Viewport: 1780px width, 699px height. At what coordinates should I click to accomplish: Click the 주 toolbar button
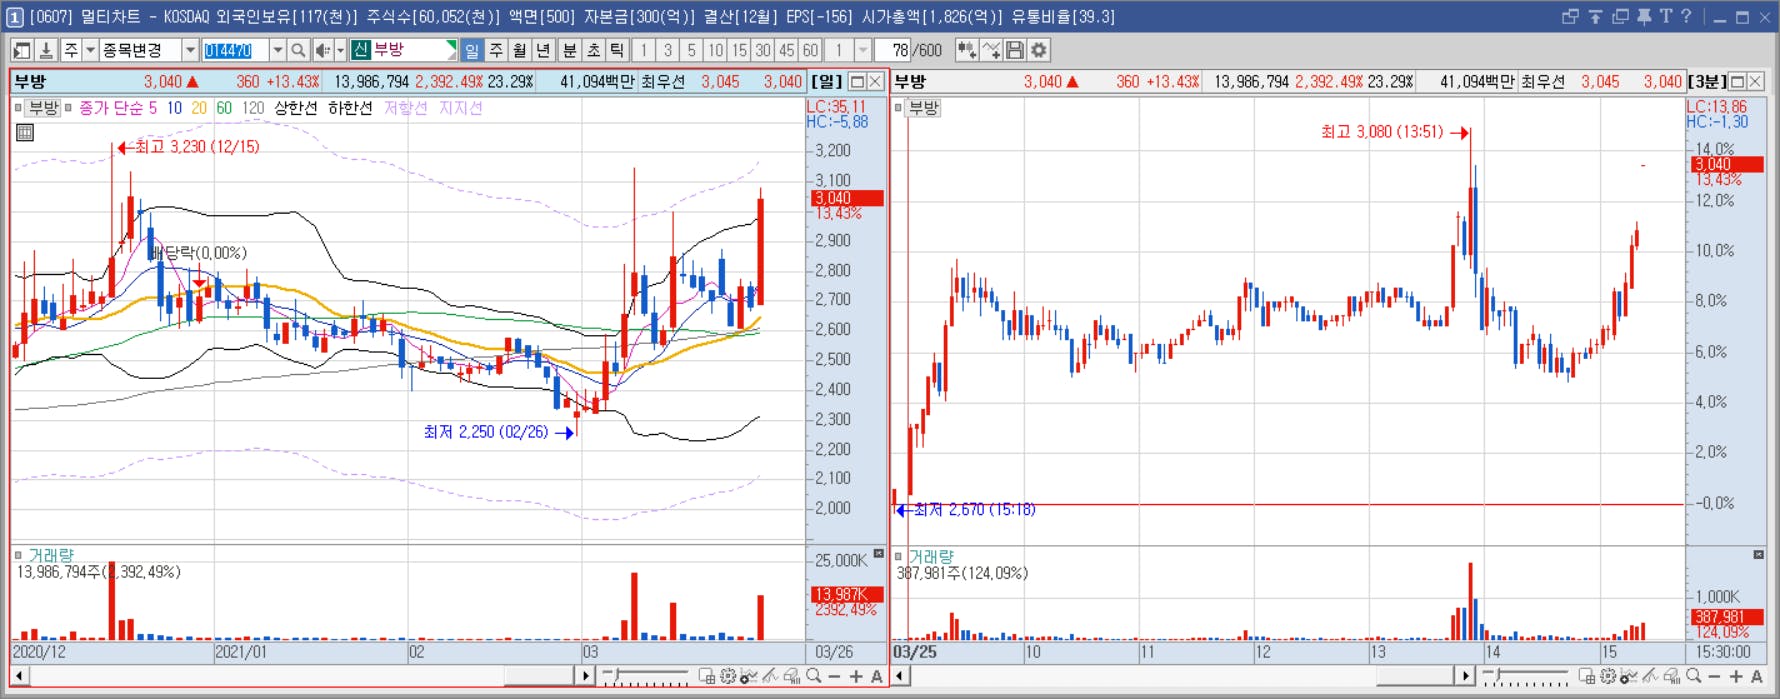click(x=71, y=50)
